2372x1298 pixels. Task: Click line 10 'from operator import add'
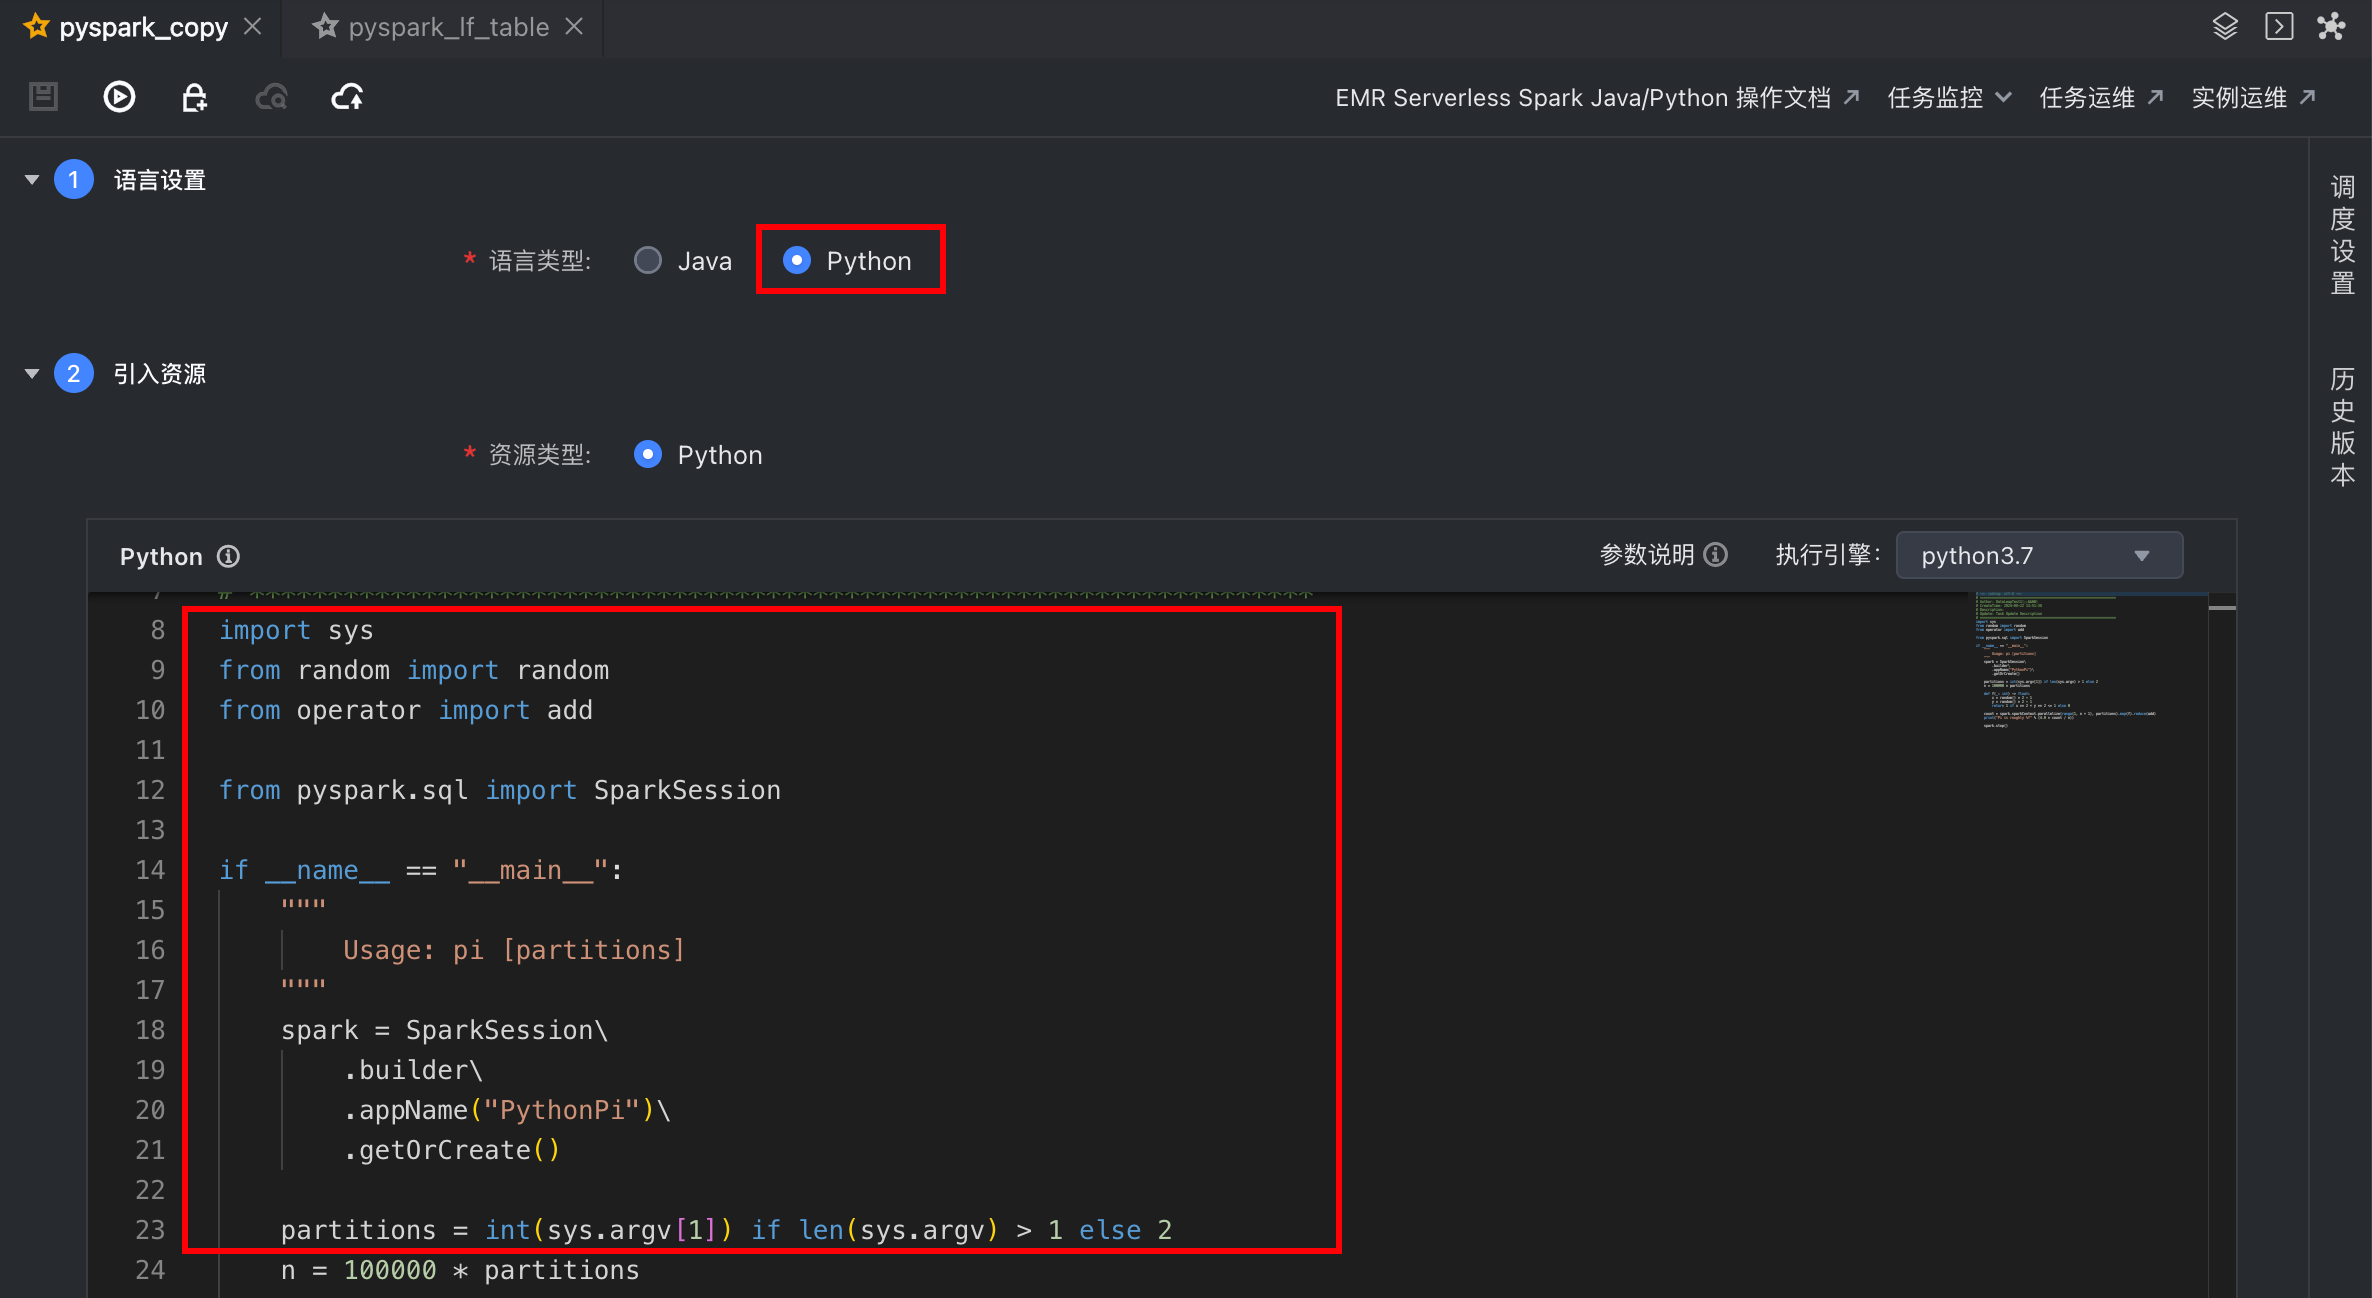coord(406,710)
